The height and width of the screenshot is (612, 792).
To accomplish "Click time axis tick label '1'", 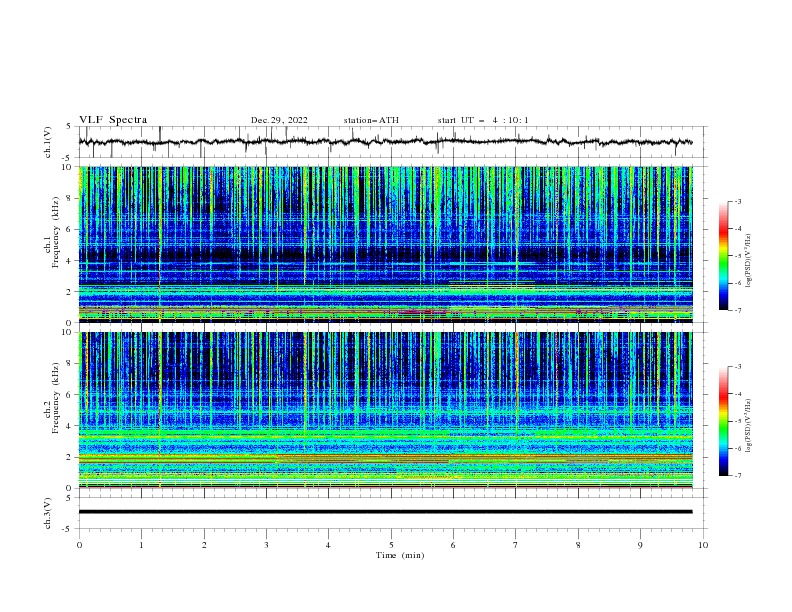I will (141, 545).
